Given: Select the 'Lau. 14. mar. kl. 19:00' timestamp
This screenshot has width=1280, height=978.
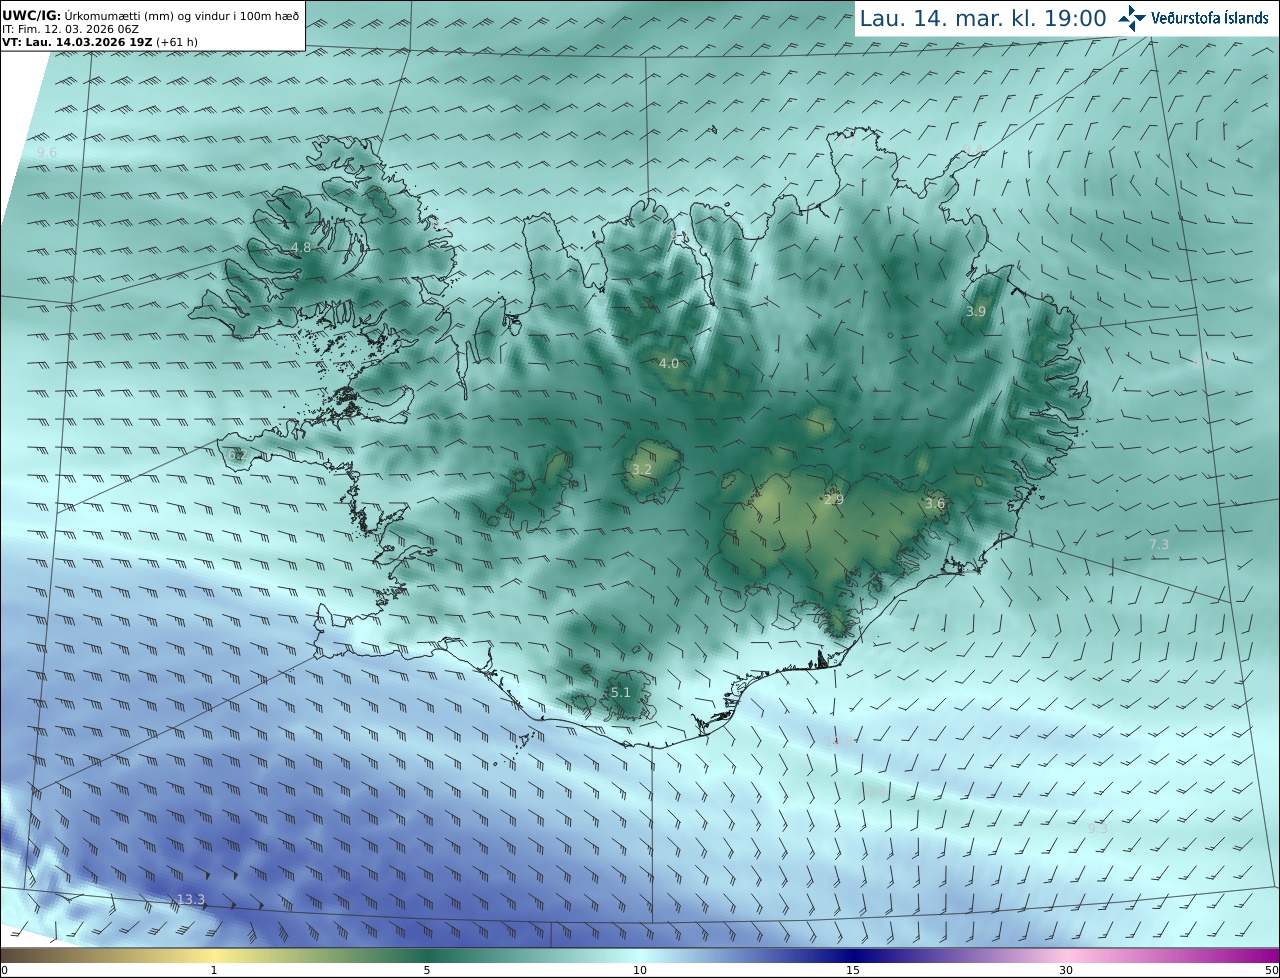Looking at the screenshot, I should [983, 18].
